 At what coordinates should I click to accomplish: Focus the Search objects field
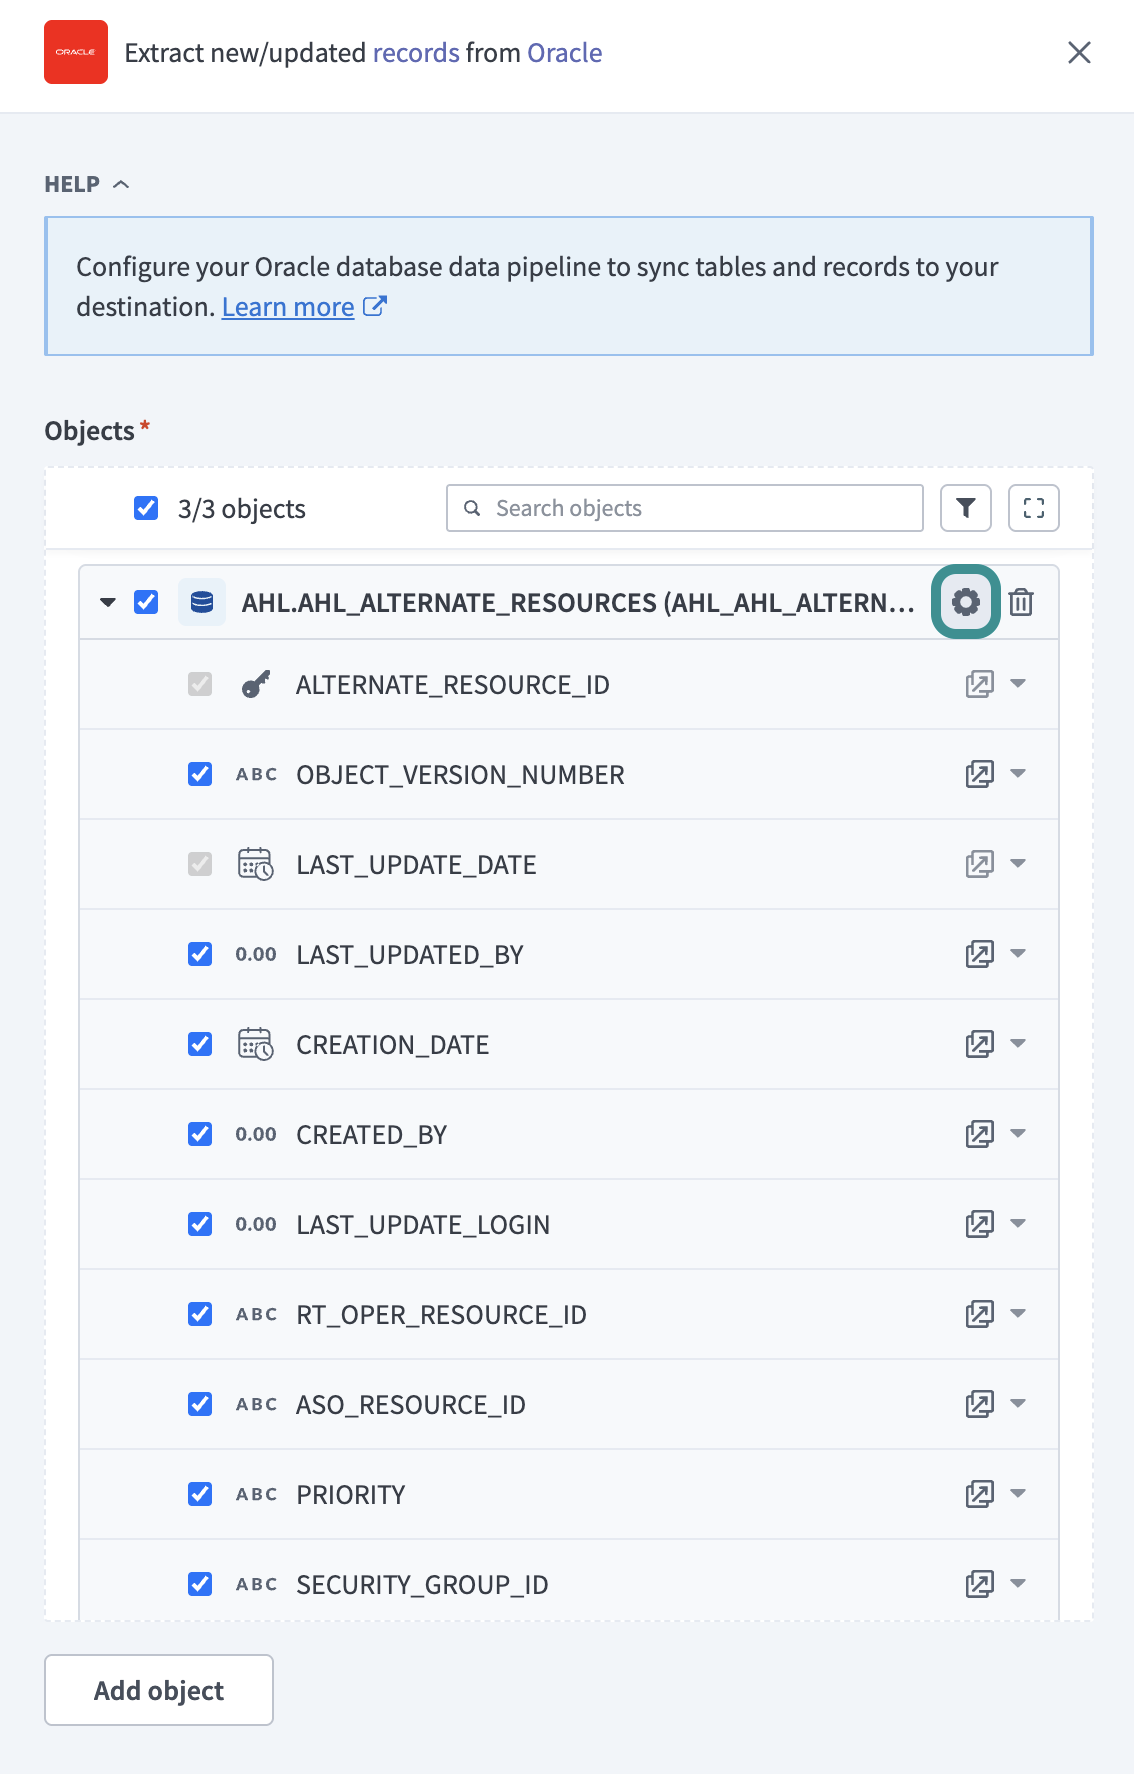point(685,508)
